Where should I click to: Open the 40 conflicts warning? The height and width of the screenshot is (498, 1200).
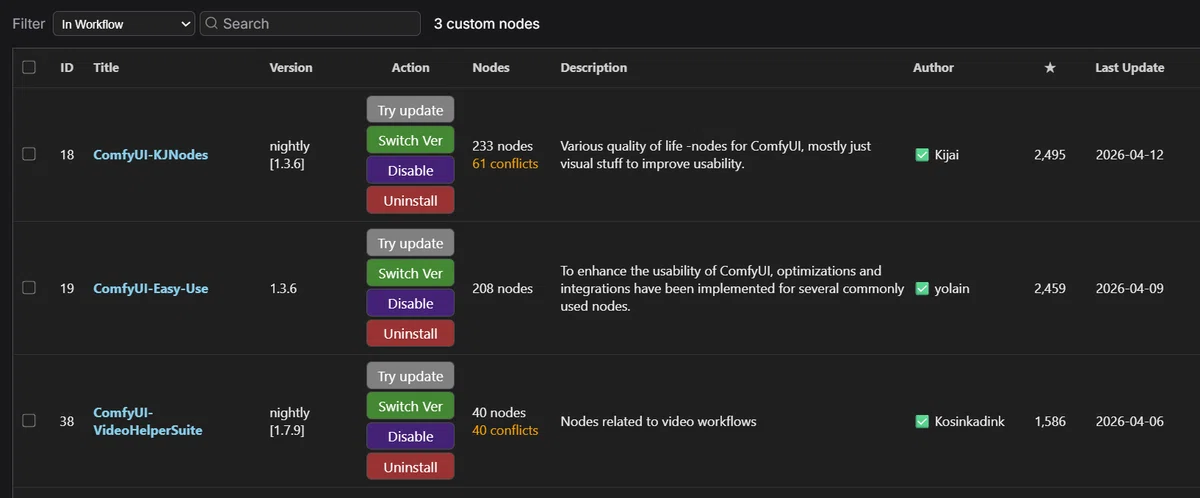pos(505,430)
